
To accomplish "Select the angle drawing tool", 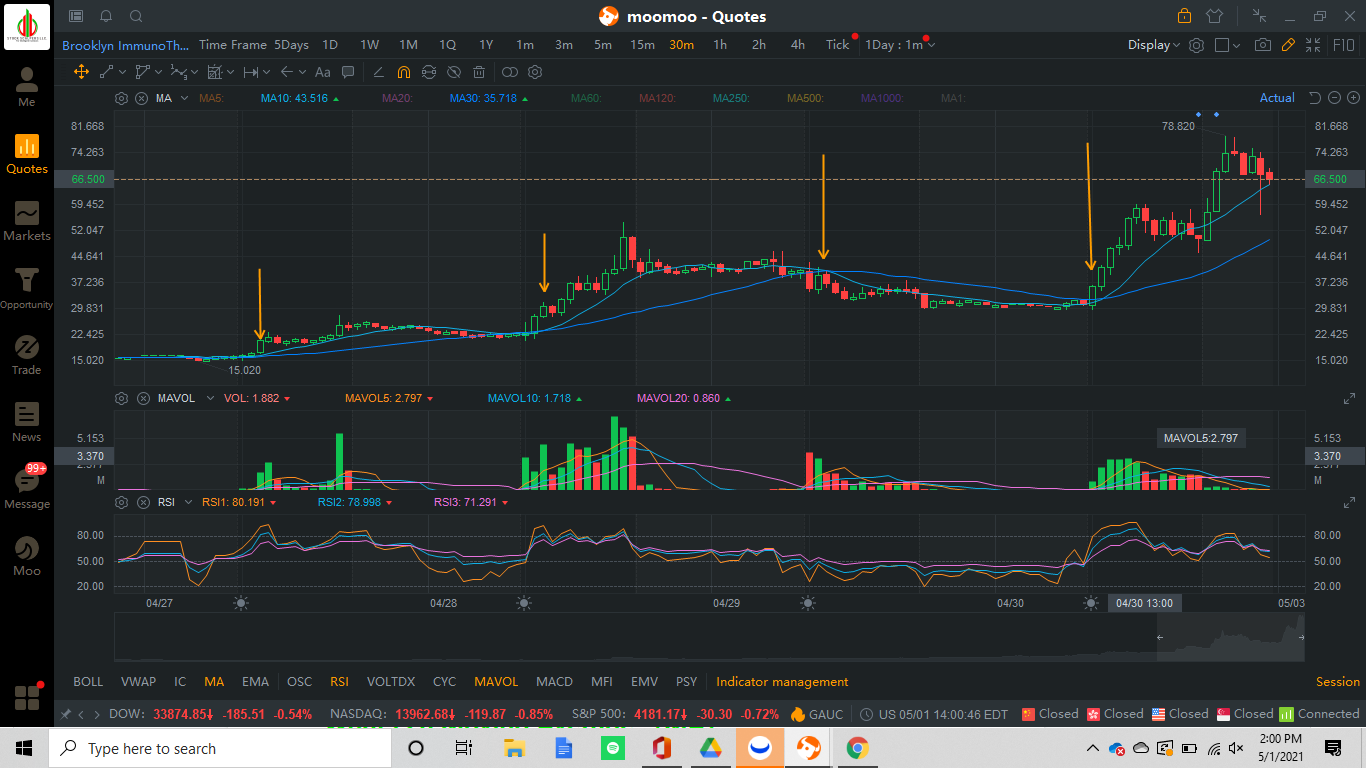I will [378, 72].
